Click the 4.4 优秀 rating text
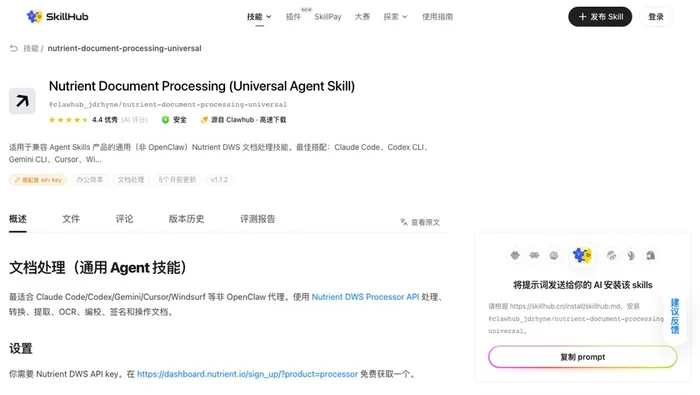 pos(105,120)
